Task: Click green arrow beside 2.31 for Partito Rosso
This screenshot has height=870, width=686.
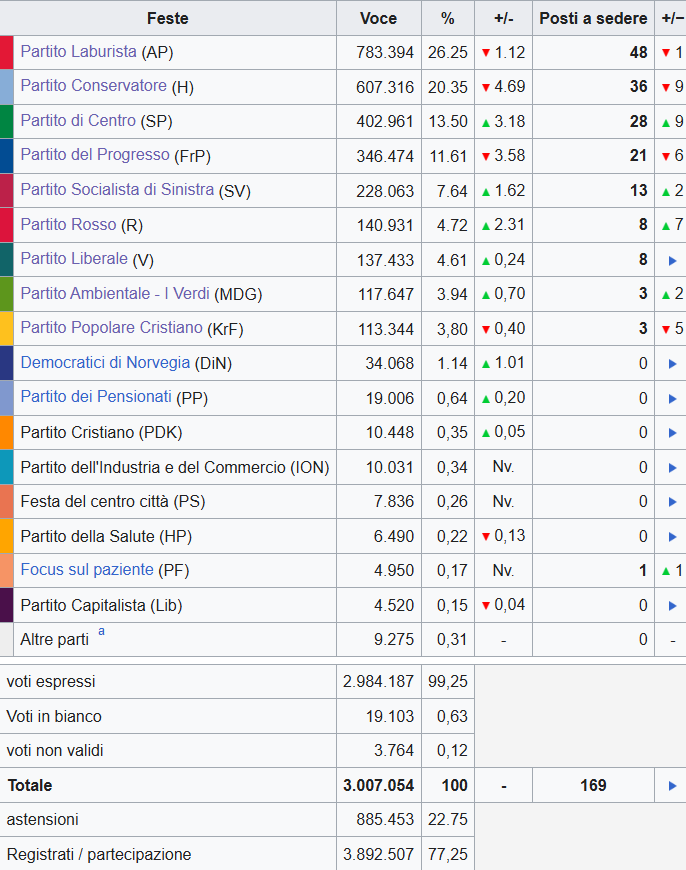Action: point(486,226)
